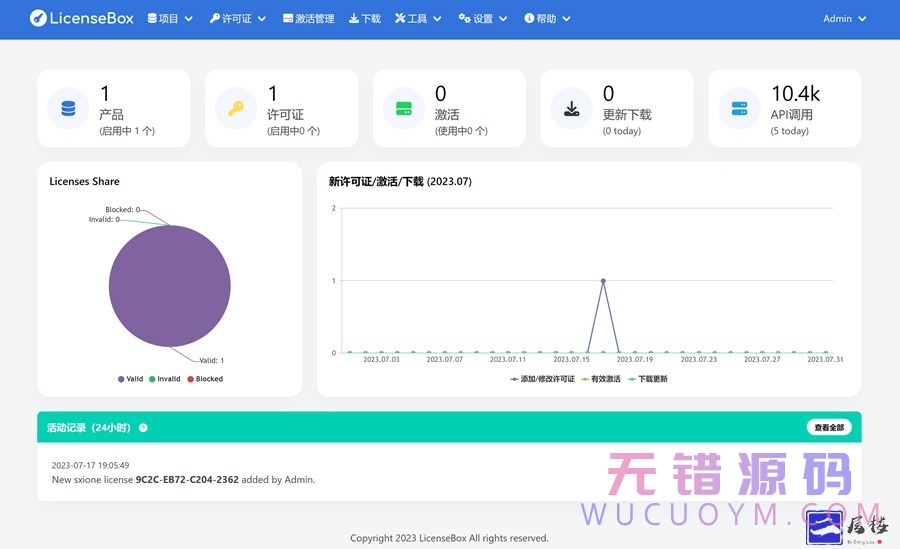900x549 pixels.
Task: Click the help icon beside 活动记录 title
Action: pos(143,428)
